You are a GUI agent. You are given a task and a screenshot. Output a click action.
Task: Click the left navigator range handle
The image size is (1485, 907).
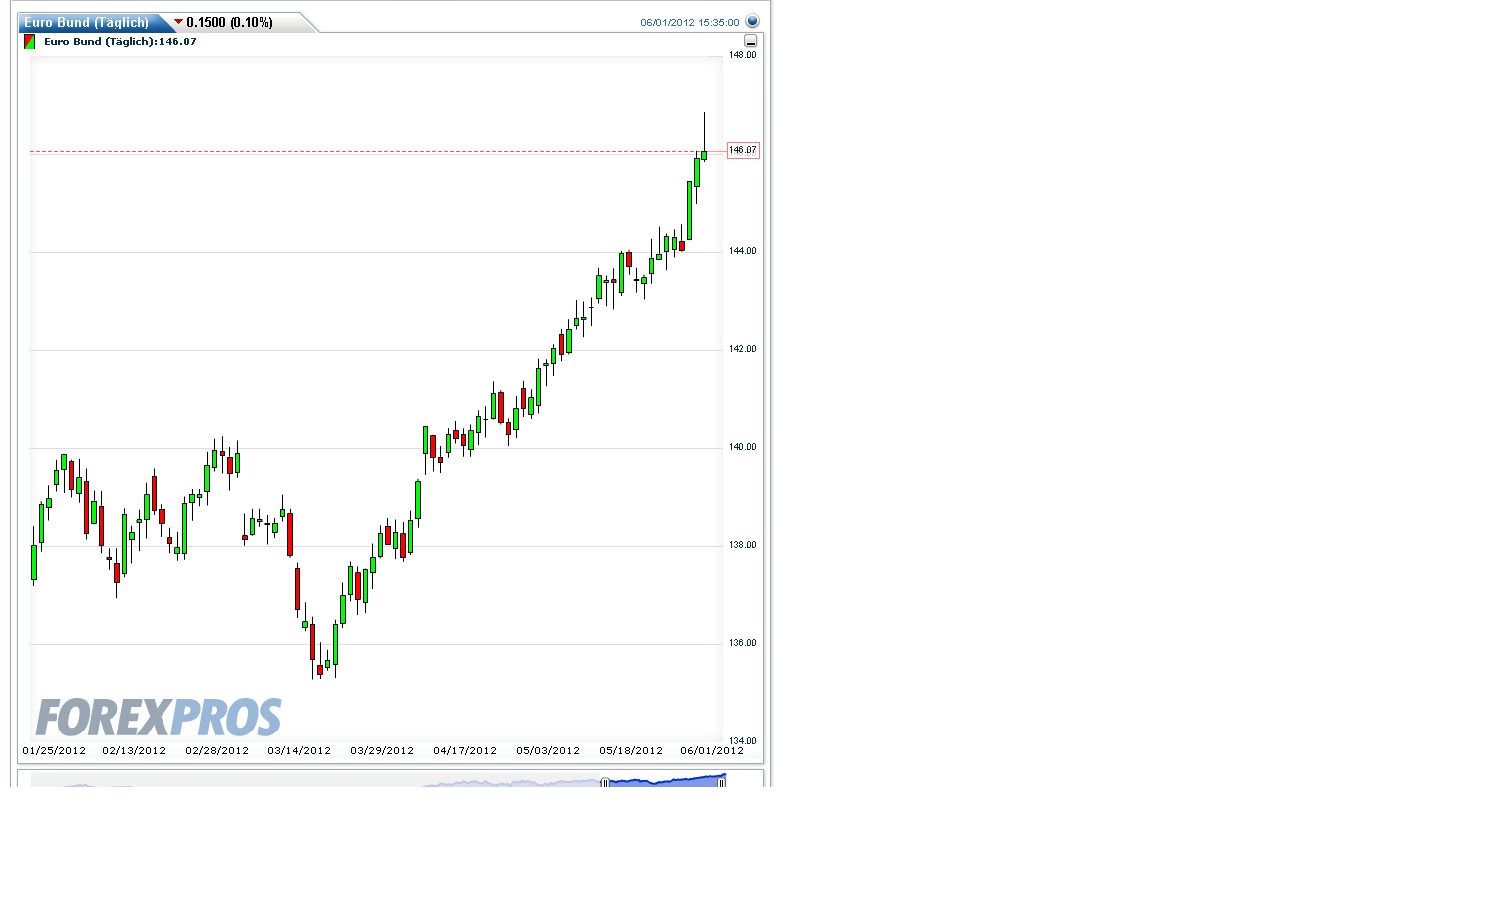tap(605, 783)
